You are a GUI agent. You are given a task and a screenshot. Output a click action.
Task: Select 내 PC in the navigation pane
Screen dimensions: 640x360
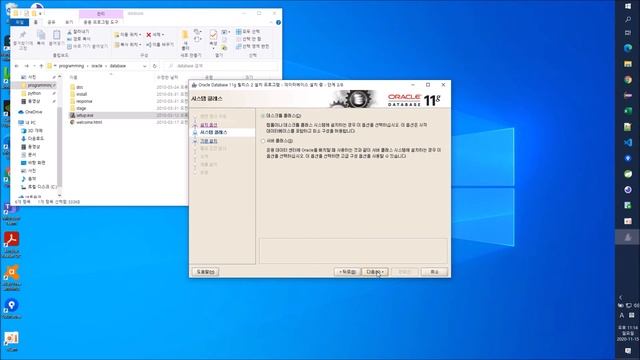point(31,122)
